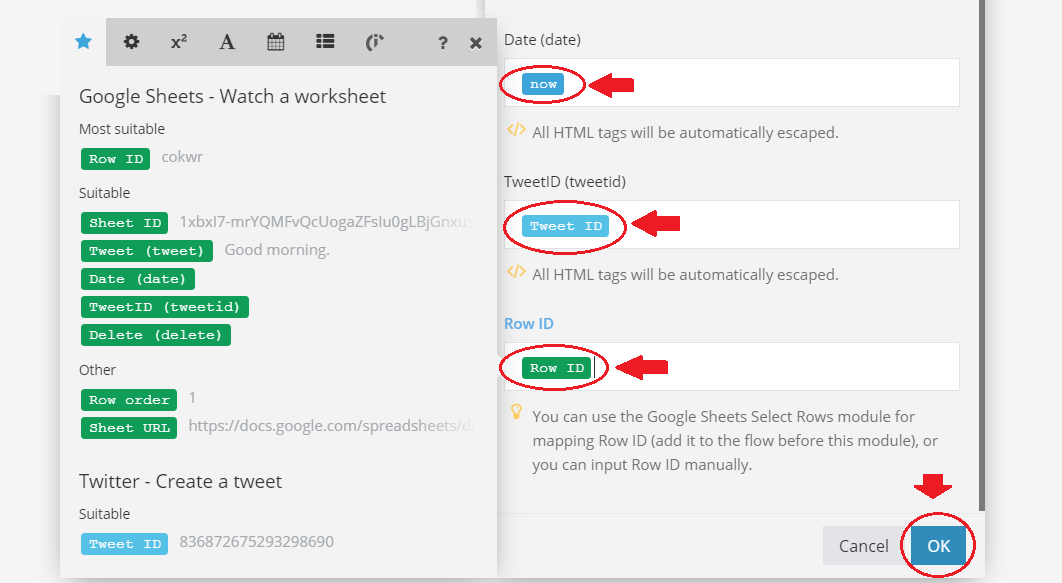Close the mapping panel with X

coord(475,43)
